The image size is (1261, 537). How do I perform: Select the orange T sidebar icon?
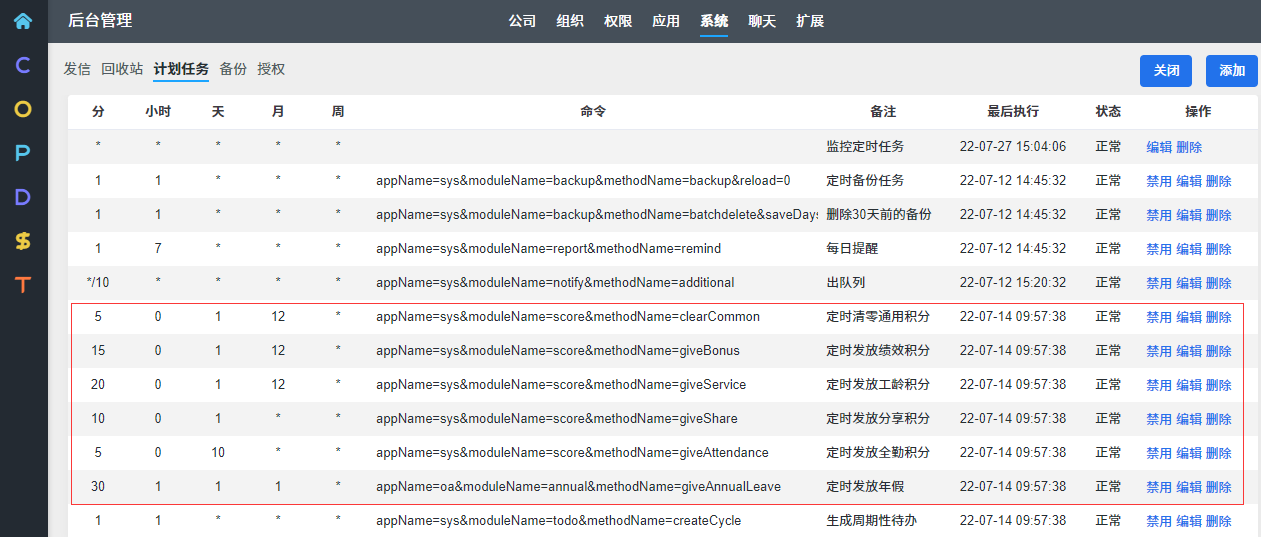(22, 285)
